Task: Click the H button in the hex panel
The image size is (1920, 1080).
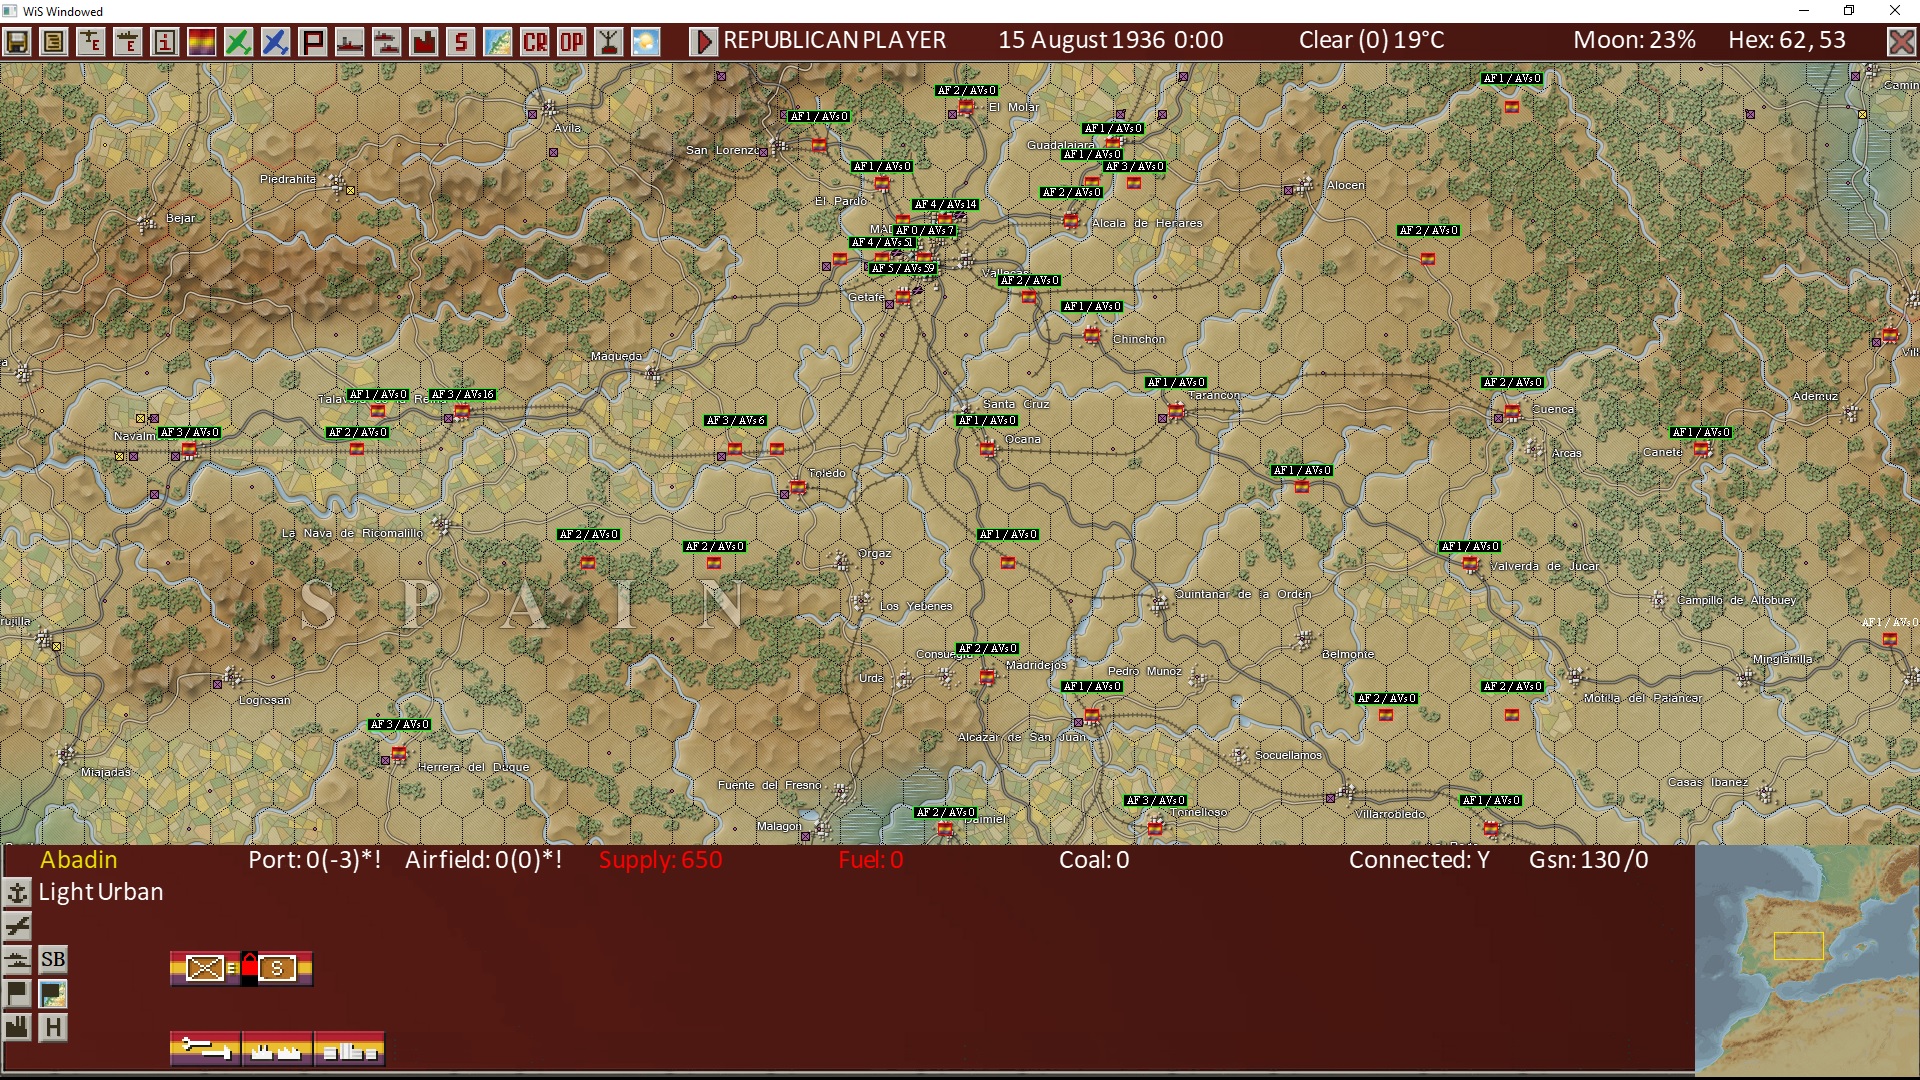Action: coord(53,1027)
